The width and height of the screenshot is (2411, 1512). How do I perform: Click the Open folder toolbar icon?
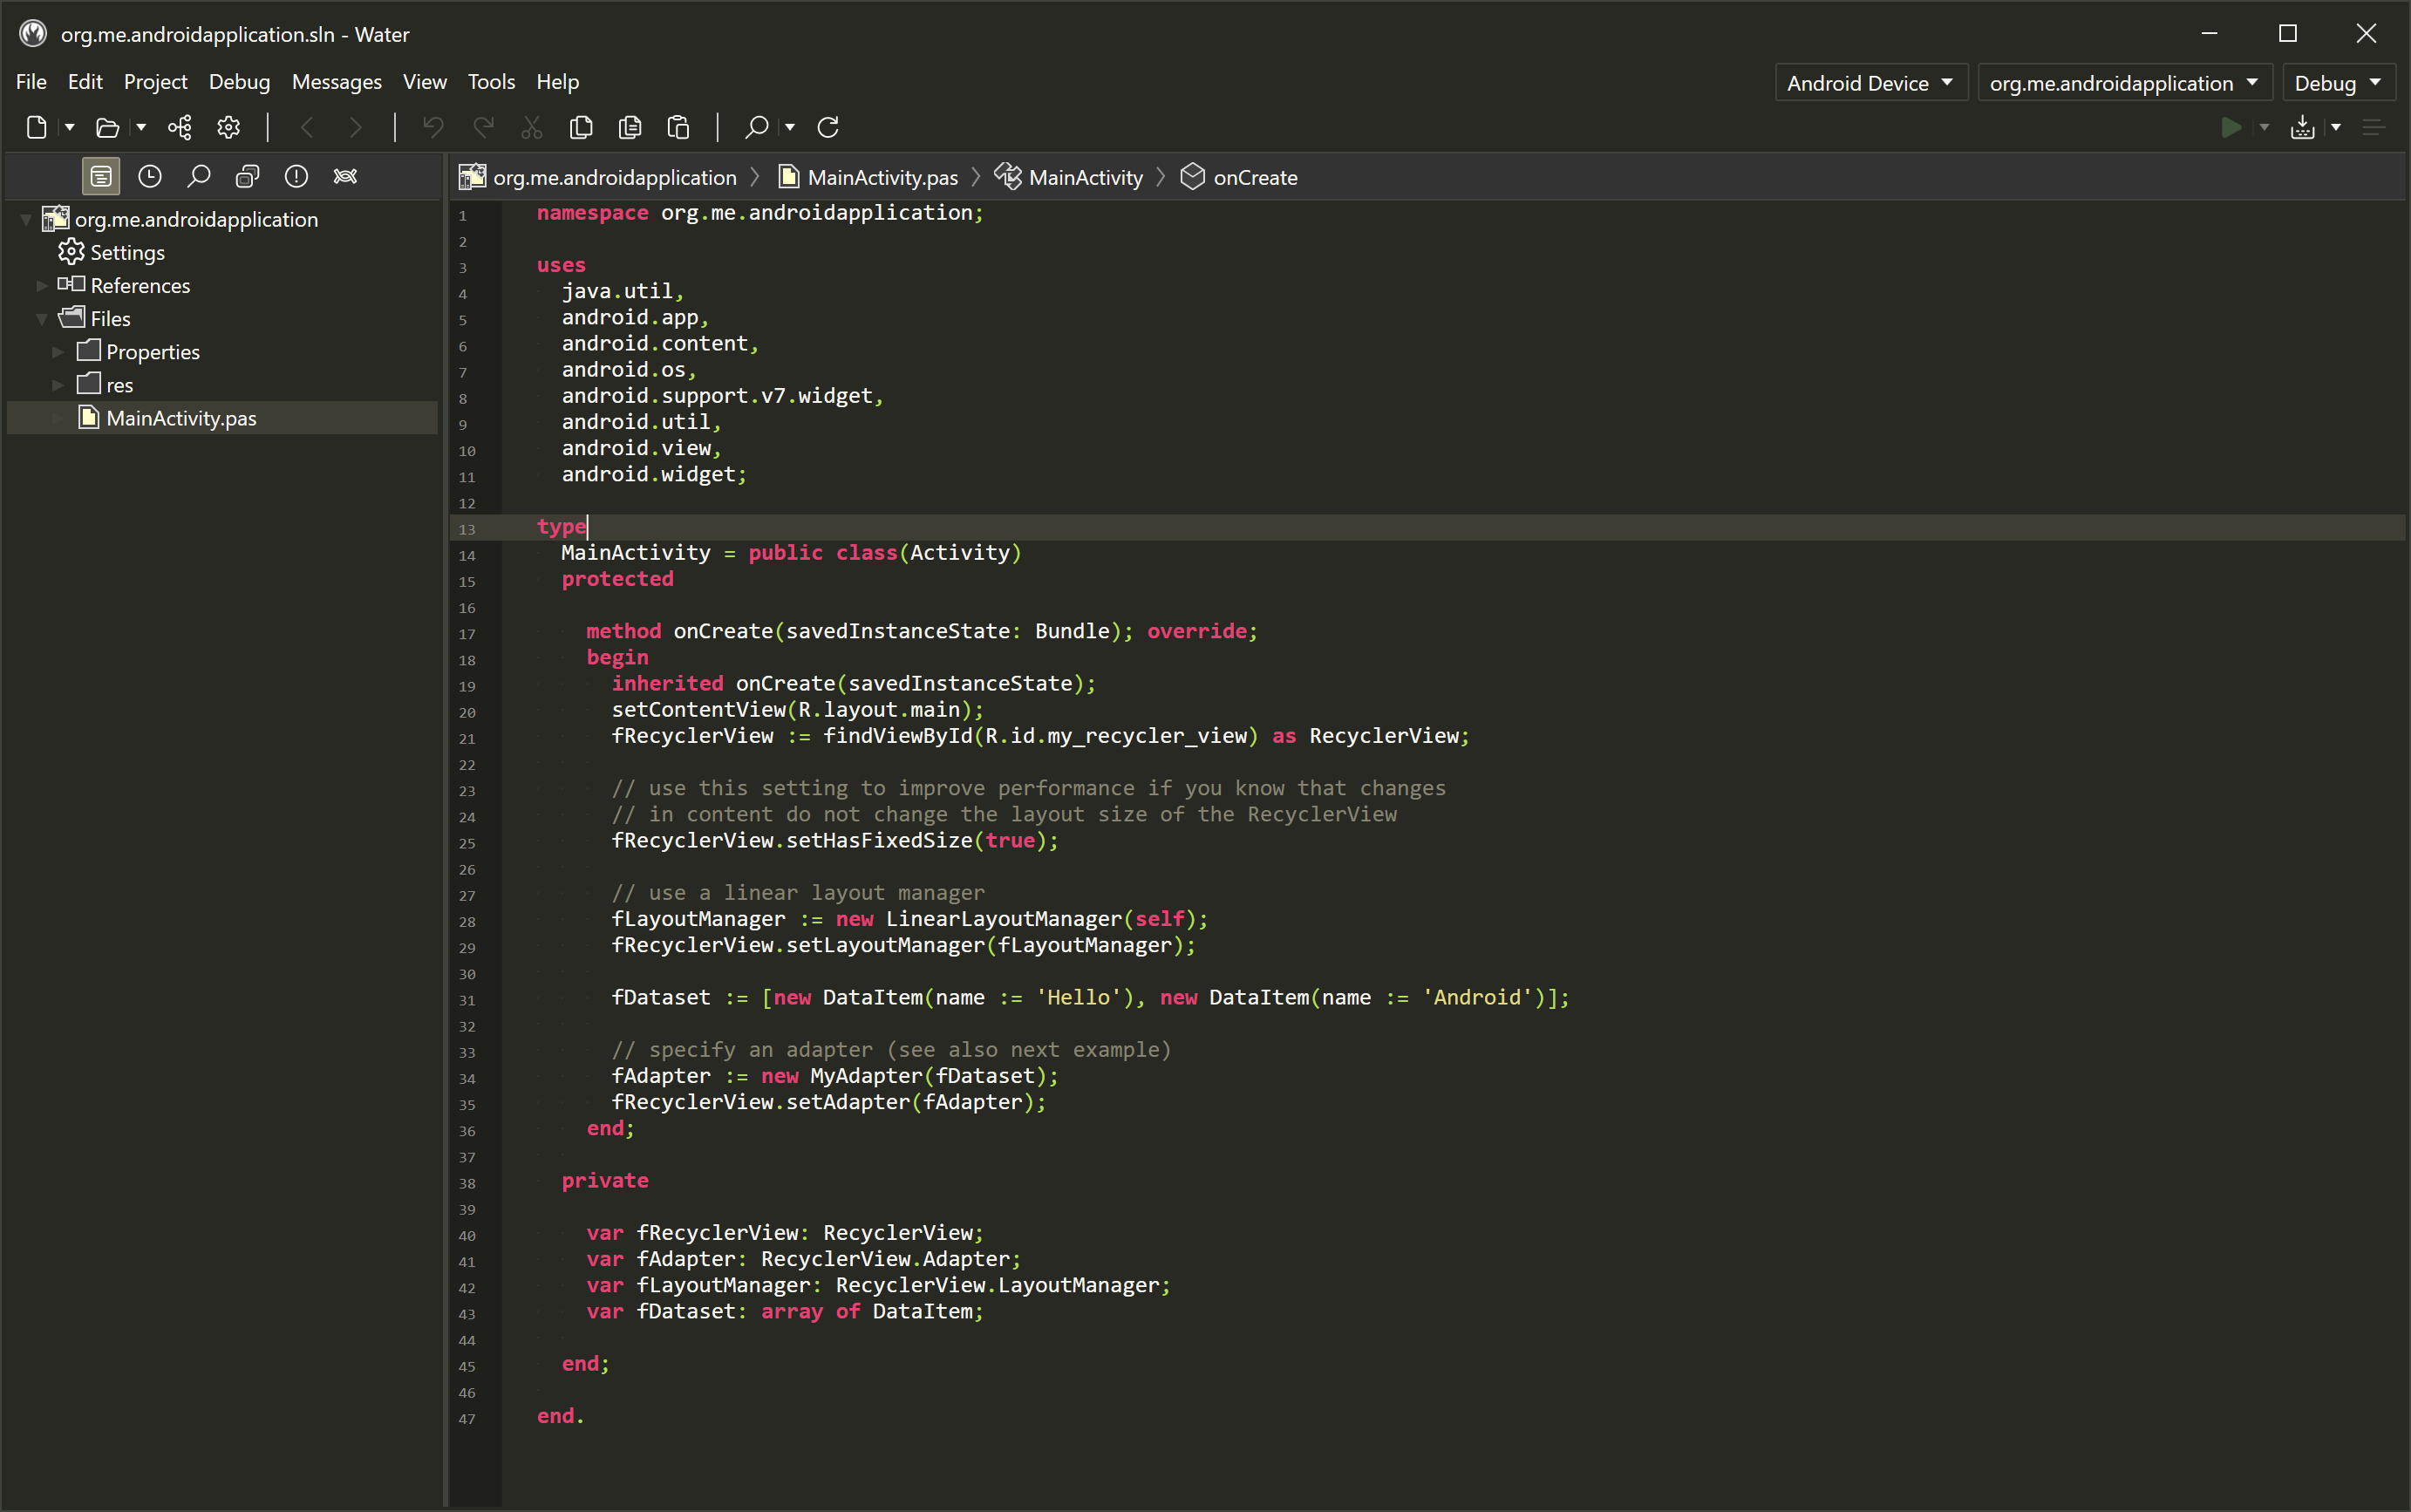(107, 127)
